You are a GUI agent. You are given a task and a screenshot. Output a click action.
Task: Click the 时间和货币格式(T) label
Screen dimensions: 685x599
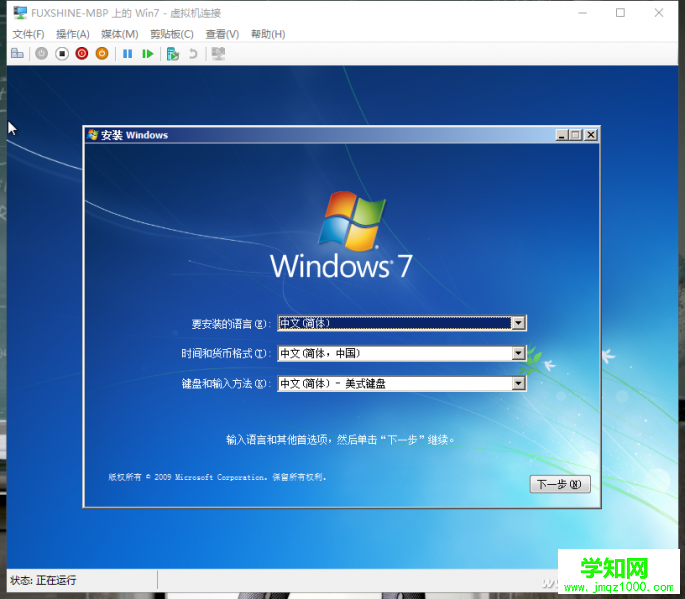pyautogui.click(x=224, y=353)
